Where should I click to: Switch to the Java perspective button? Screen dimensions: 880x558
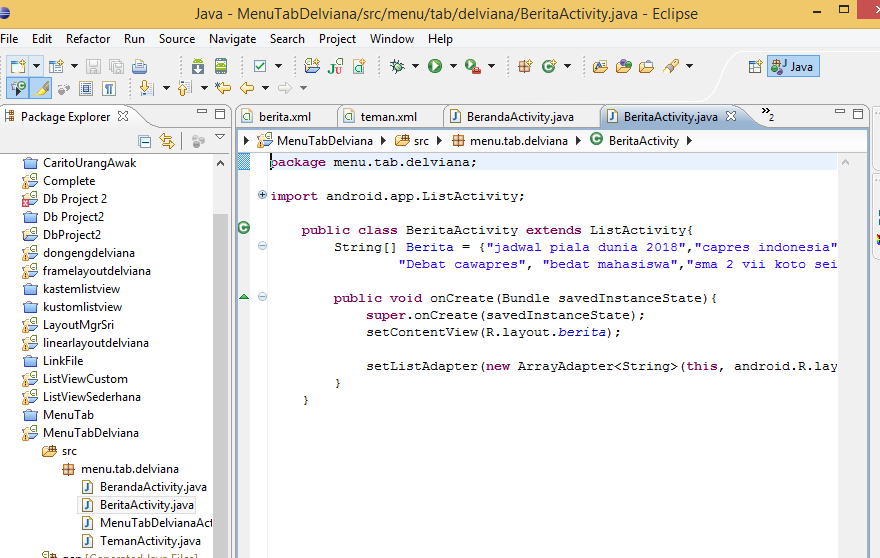pos(793,66)
